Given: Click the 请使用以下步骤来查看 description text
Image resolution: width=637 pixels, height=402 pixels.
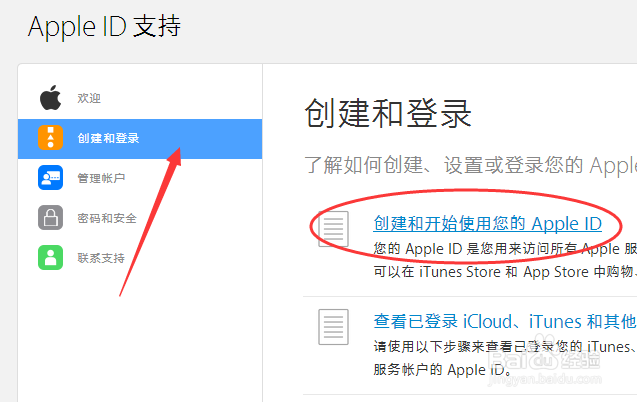Looking at the screenshot, I should pyautogui.click(x=505, y=346).
